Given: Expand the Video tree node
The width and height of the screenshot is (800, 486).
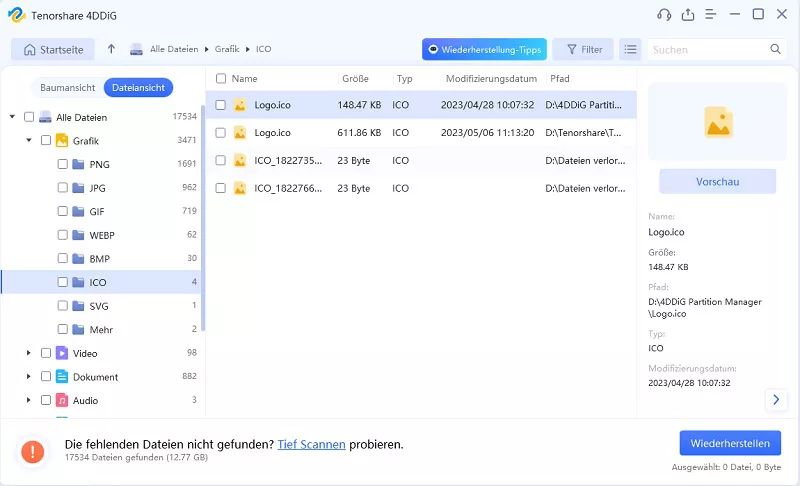Looking at the screenshot, I should point(29,353).
